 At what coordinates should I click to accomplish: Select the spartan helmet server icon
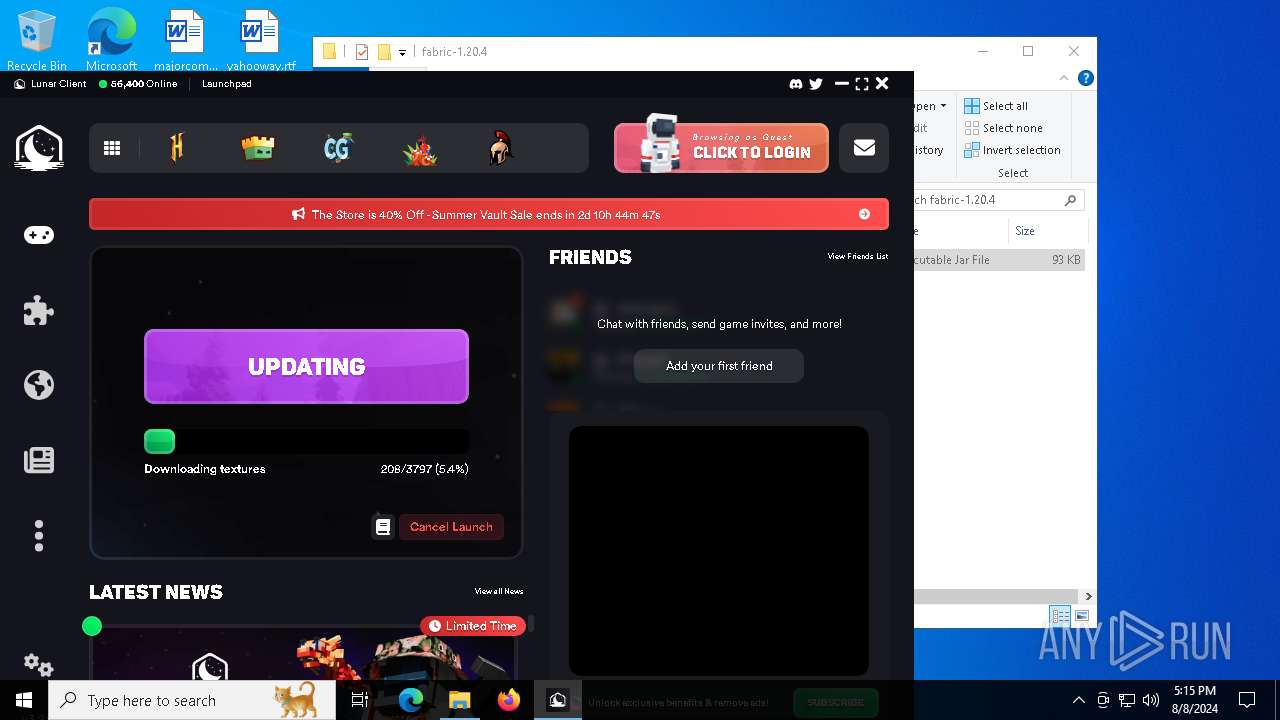[x=501, y=149]
